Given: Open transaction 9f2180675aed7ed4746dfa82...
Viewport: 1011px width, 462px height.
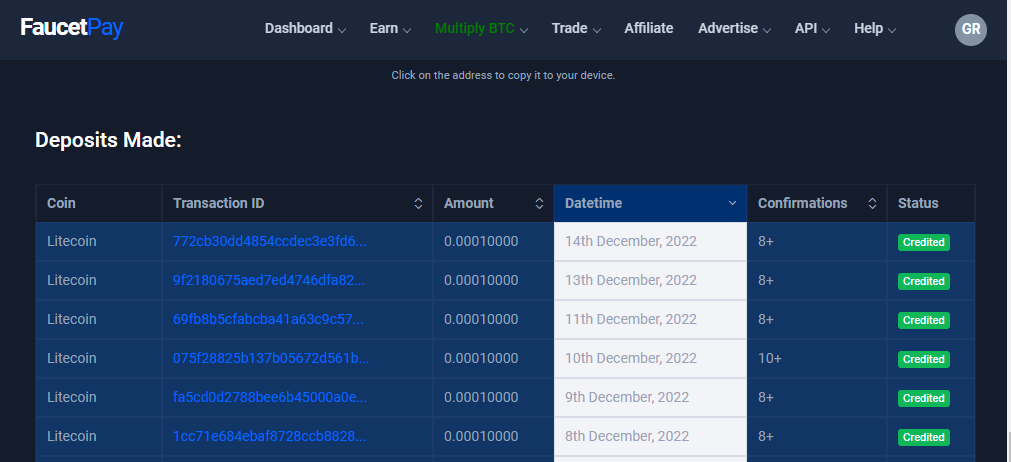Looking at the screenshot, I should tap(268, 280).
